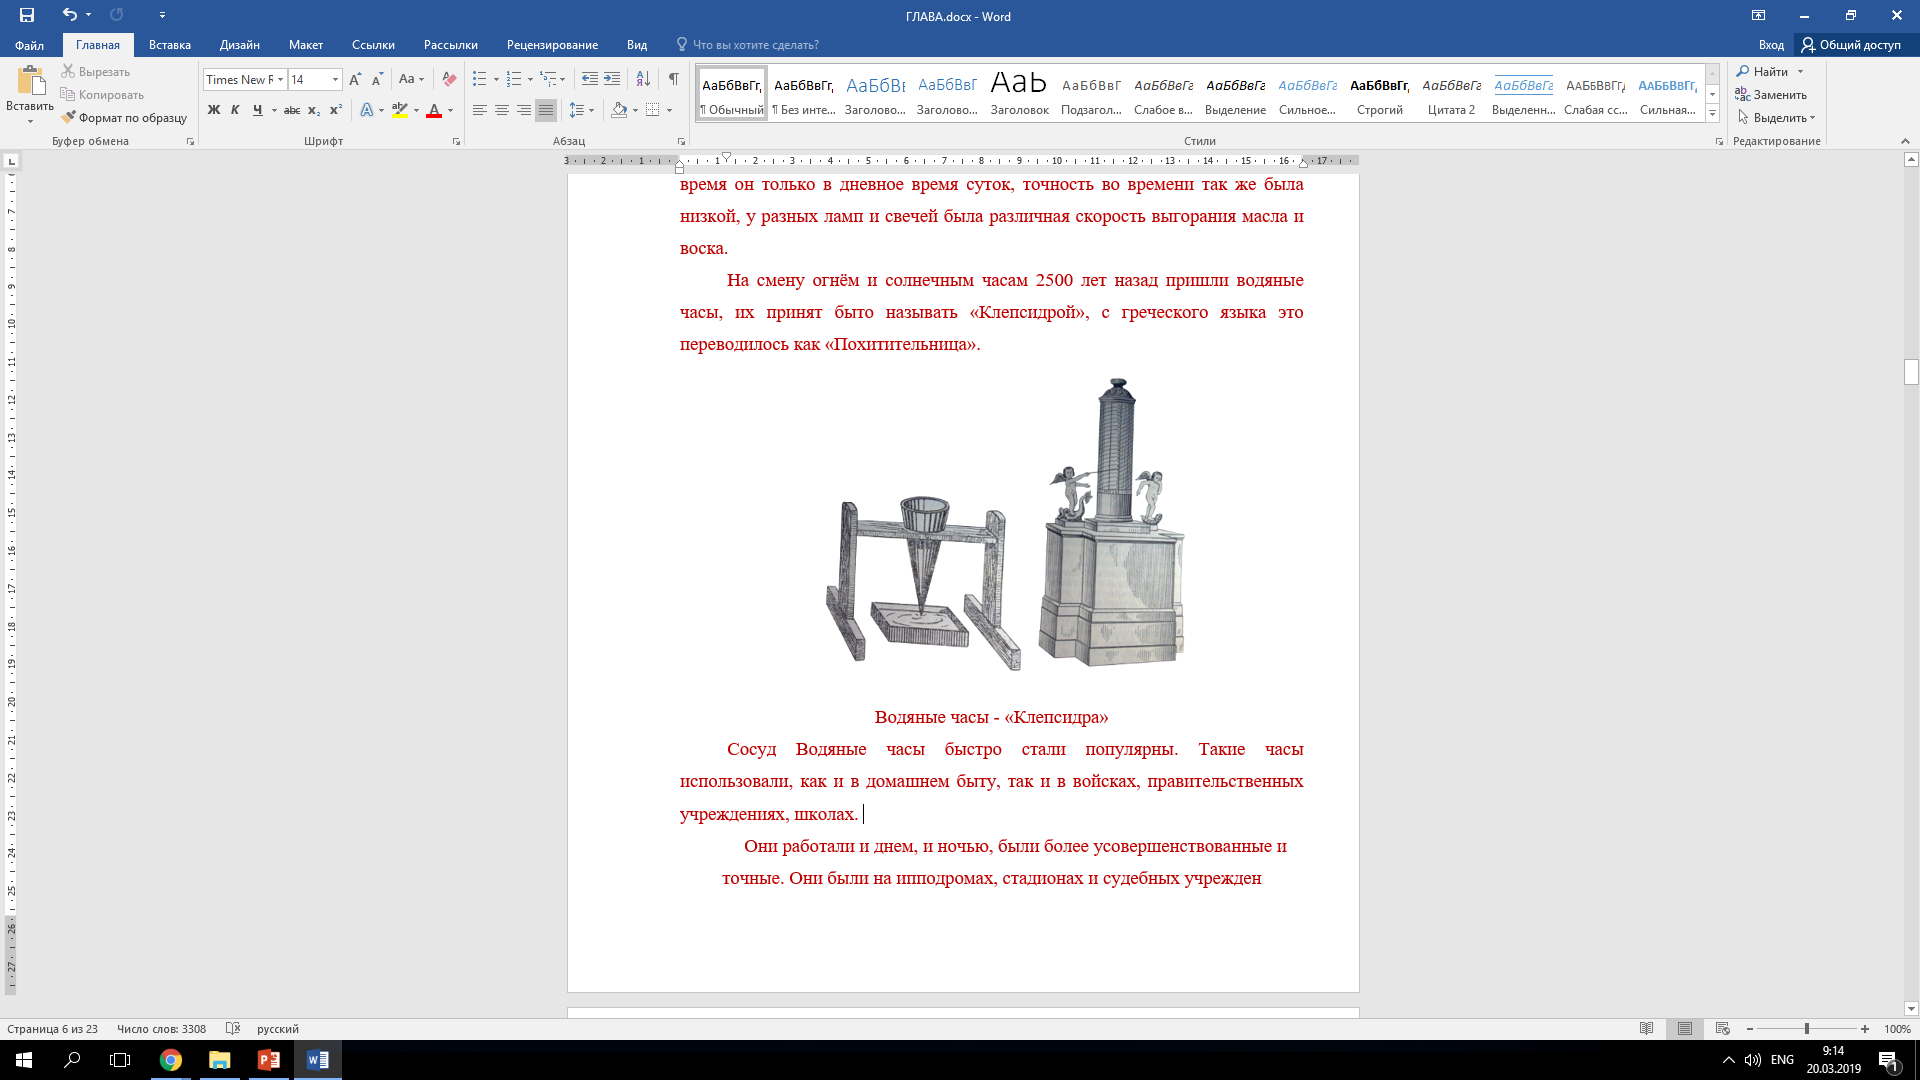The width and height of the screenshot is (1920, 1080).
Task: Click the Increase Indent icon
Action: click(x=612, y=79)
